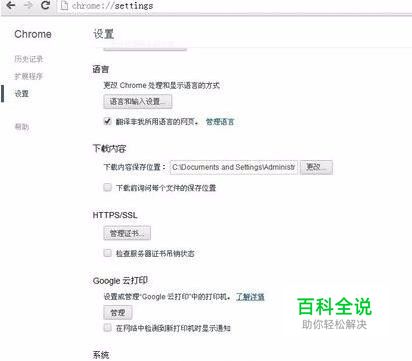This screenshot has height=361, width=412.
Task: Click the page icon in address bar
Action: [x=64, y=6]
